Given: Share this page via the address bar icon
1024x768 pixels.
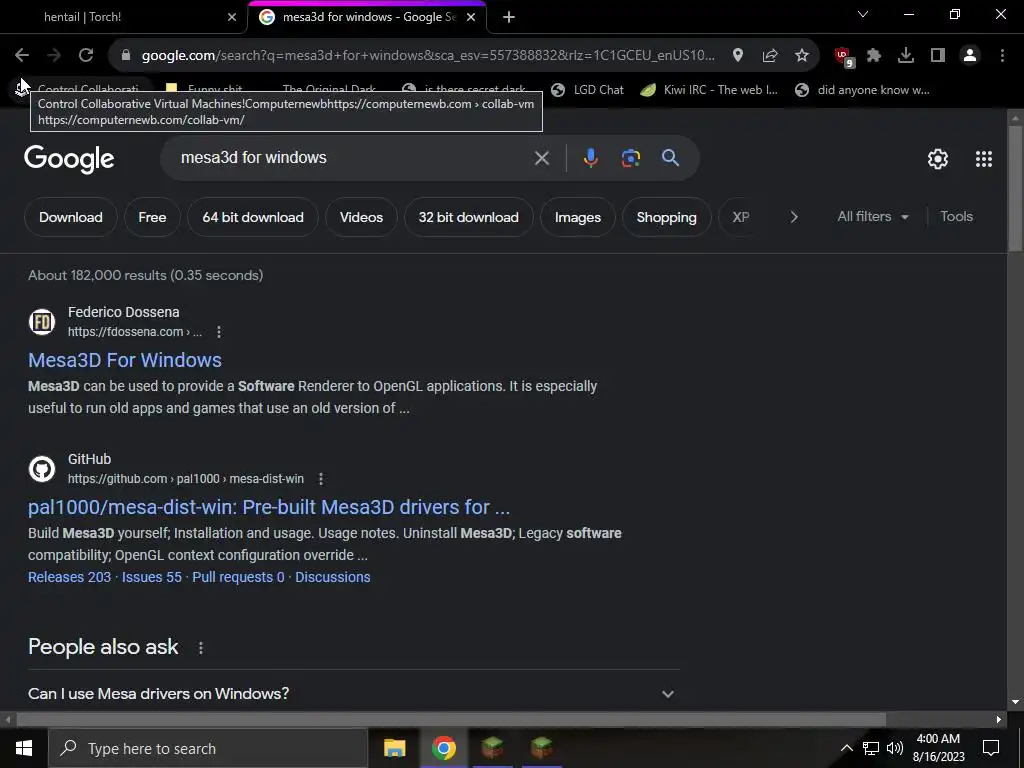Looking at the screenshot, I should (770, 56).
